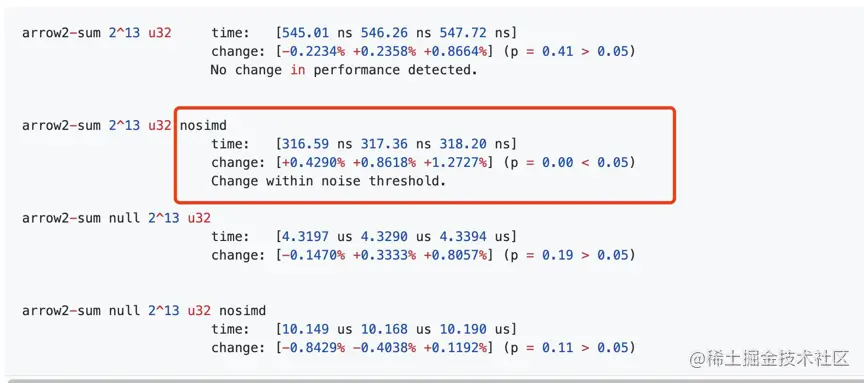This screenshot has height=383, width=864.
Task: Select the 10.168 us time value
Action: [x=388, y=329]
